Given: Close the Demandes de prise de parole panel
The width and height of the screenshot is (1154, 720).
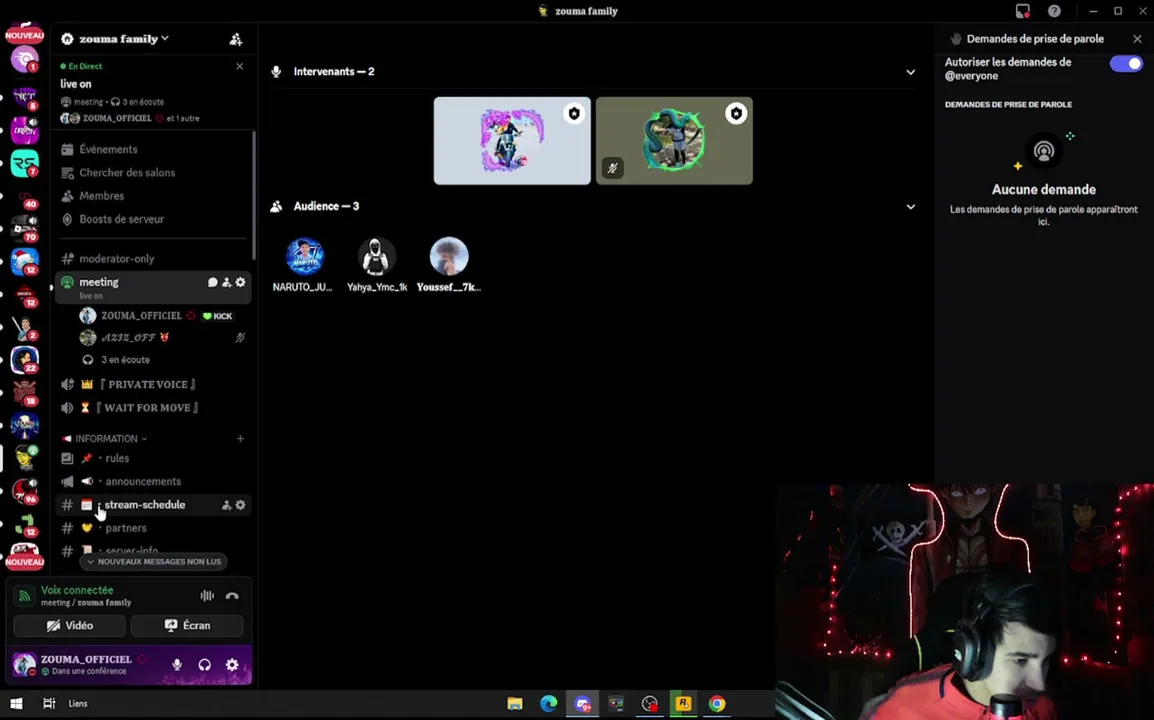Looking at the screenshot, I should 1137,39.
